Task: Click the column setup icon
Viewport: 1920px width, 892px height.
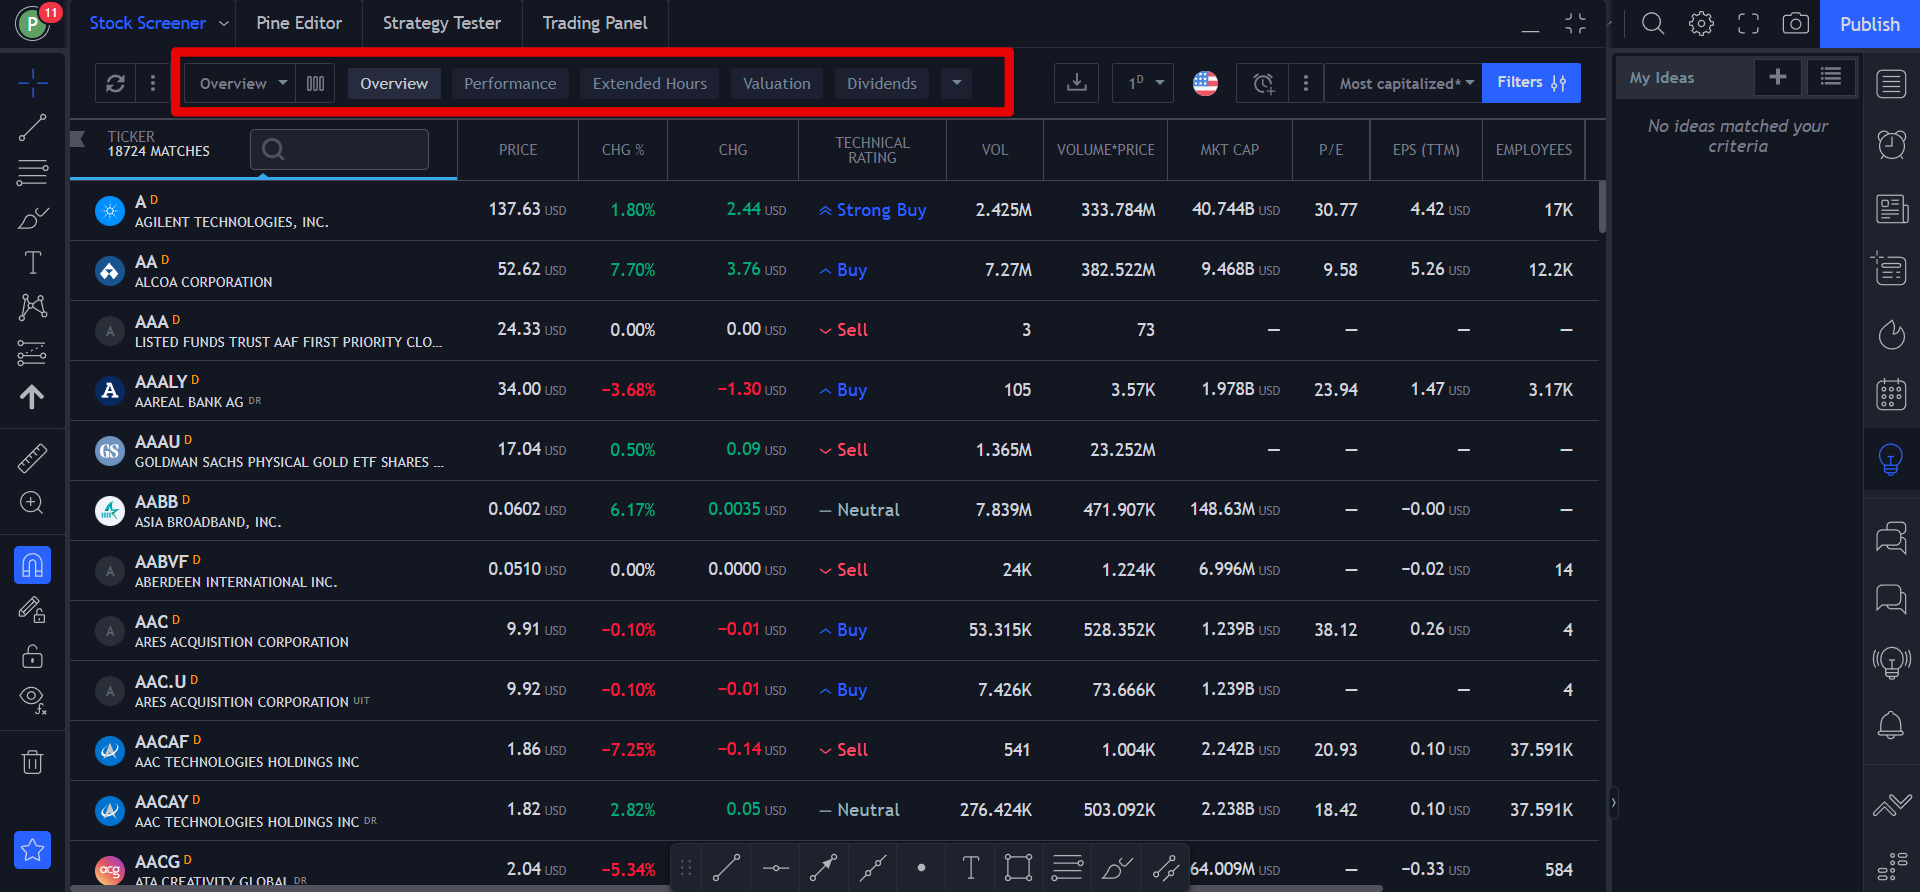Action: [x=315, y=83]
